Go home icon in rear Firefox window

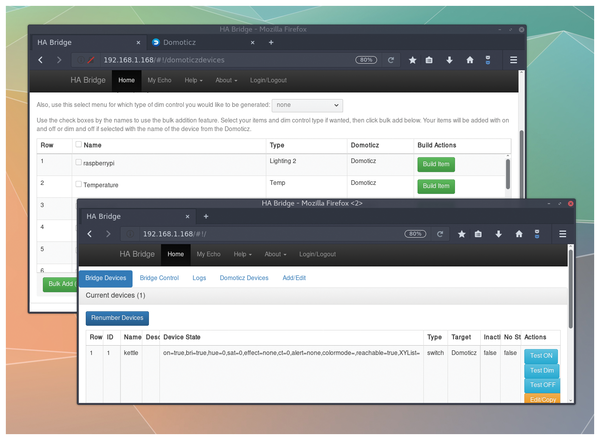(x=470, y=60)
